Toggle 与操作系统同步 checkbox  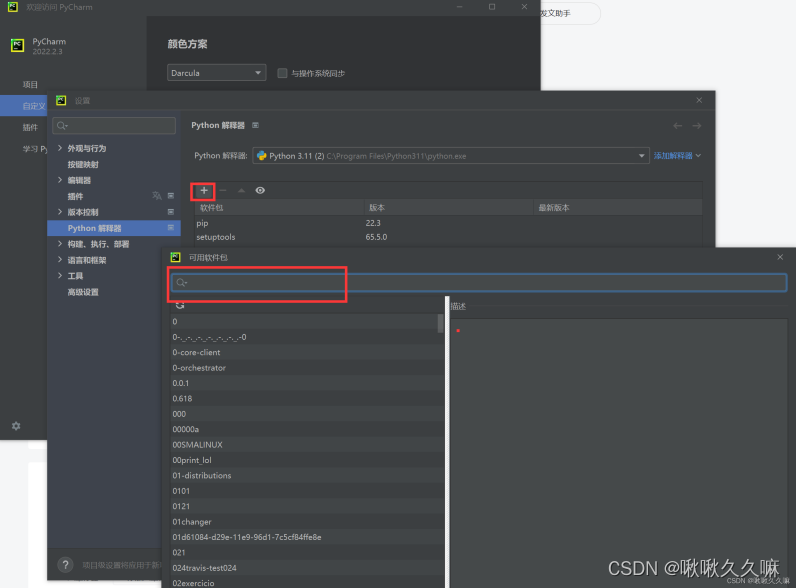pos(282,73)
